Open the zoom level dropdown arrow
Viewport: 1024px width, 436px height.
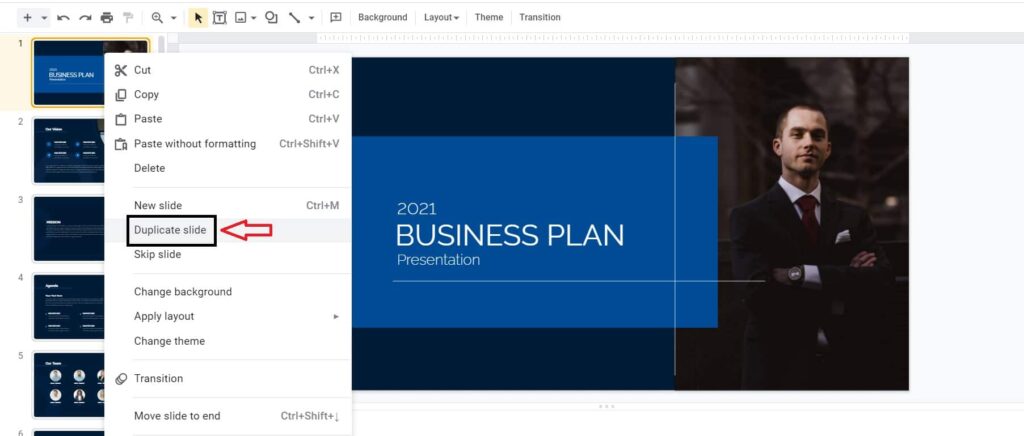click(174, 18)
